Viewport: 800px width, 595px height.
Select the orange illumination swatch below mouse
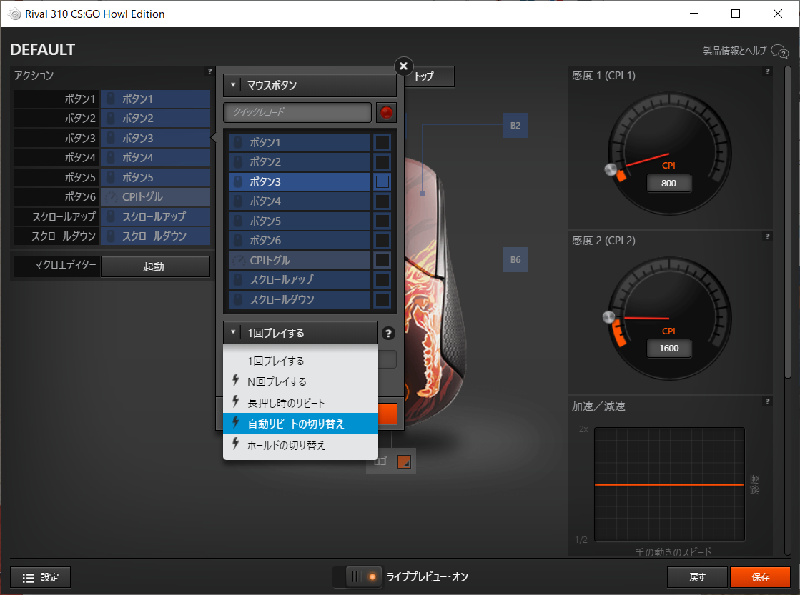(404, 462)
